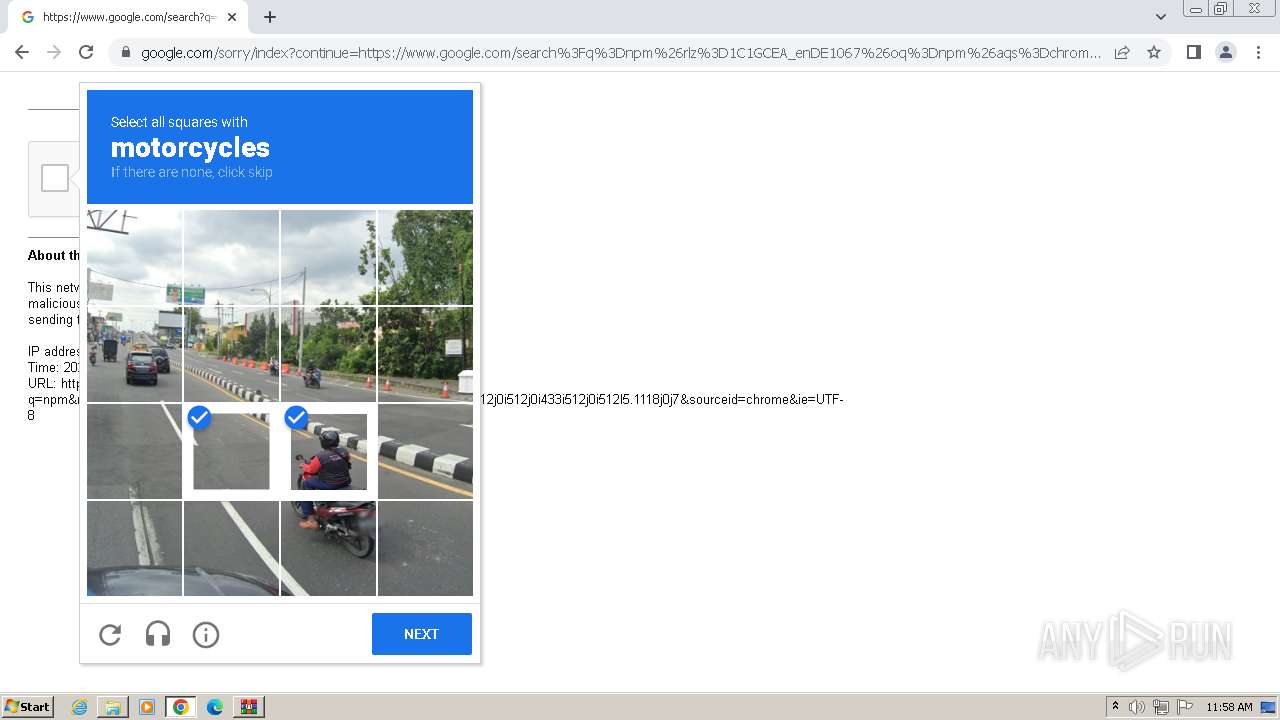
Task: Click the NEXT button
Action: coord(421,634)
